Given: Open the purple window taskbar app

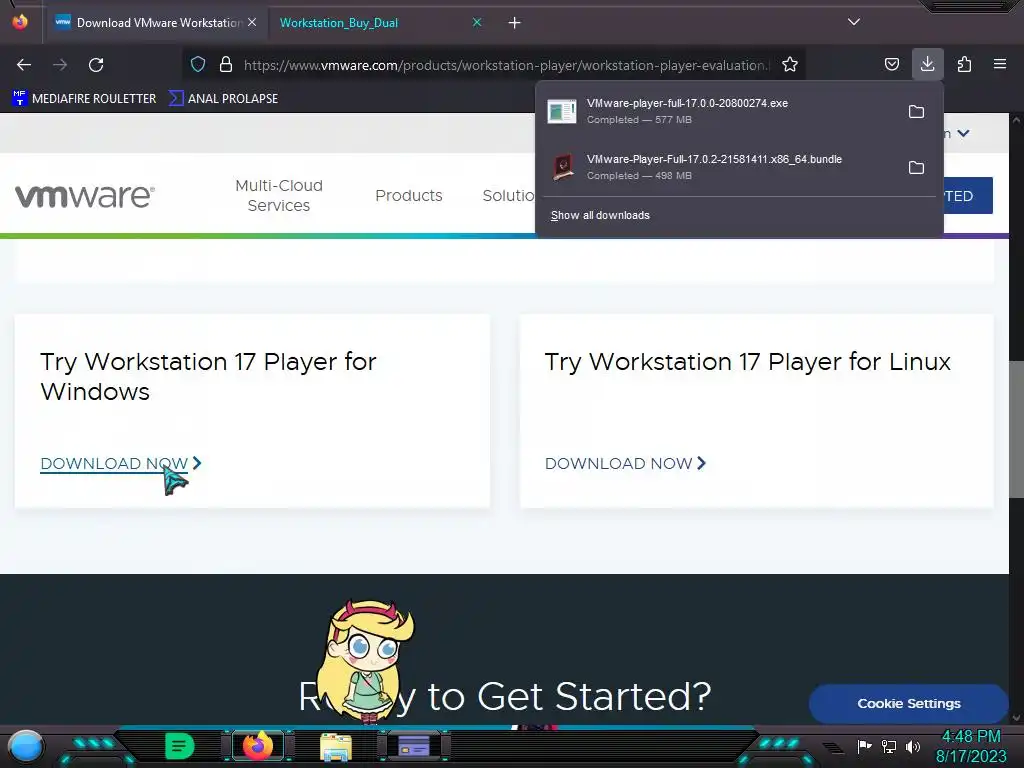Looking at the screenshot, I should 414,746.
